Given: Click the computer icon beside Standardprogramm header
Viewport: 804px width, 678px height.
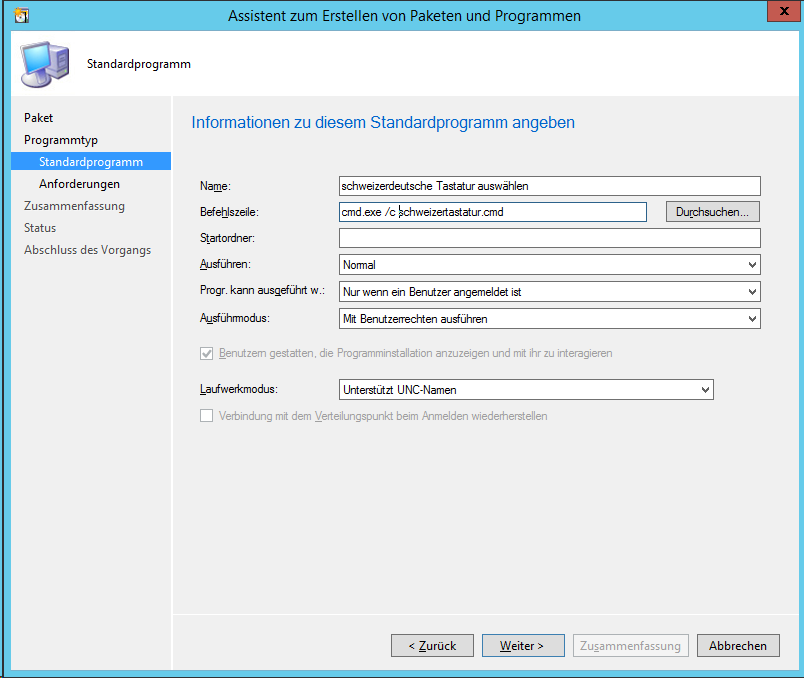Looking at the screenshot, I should [x=45, y=63].
